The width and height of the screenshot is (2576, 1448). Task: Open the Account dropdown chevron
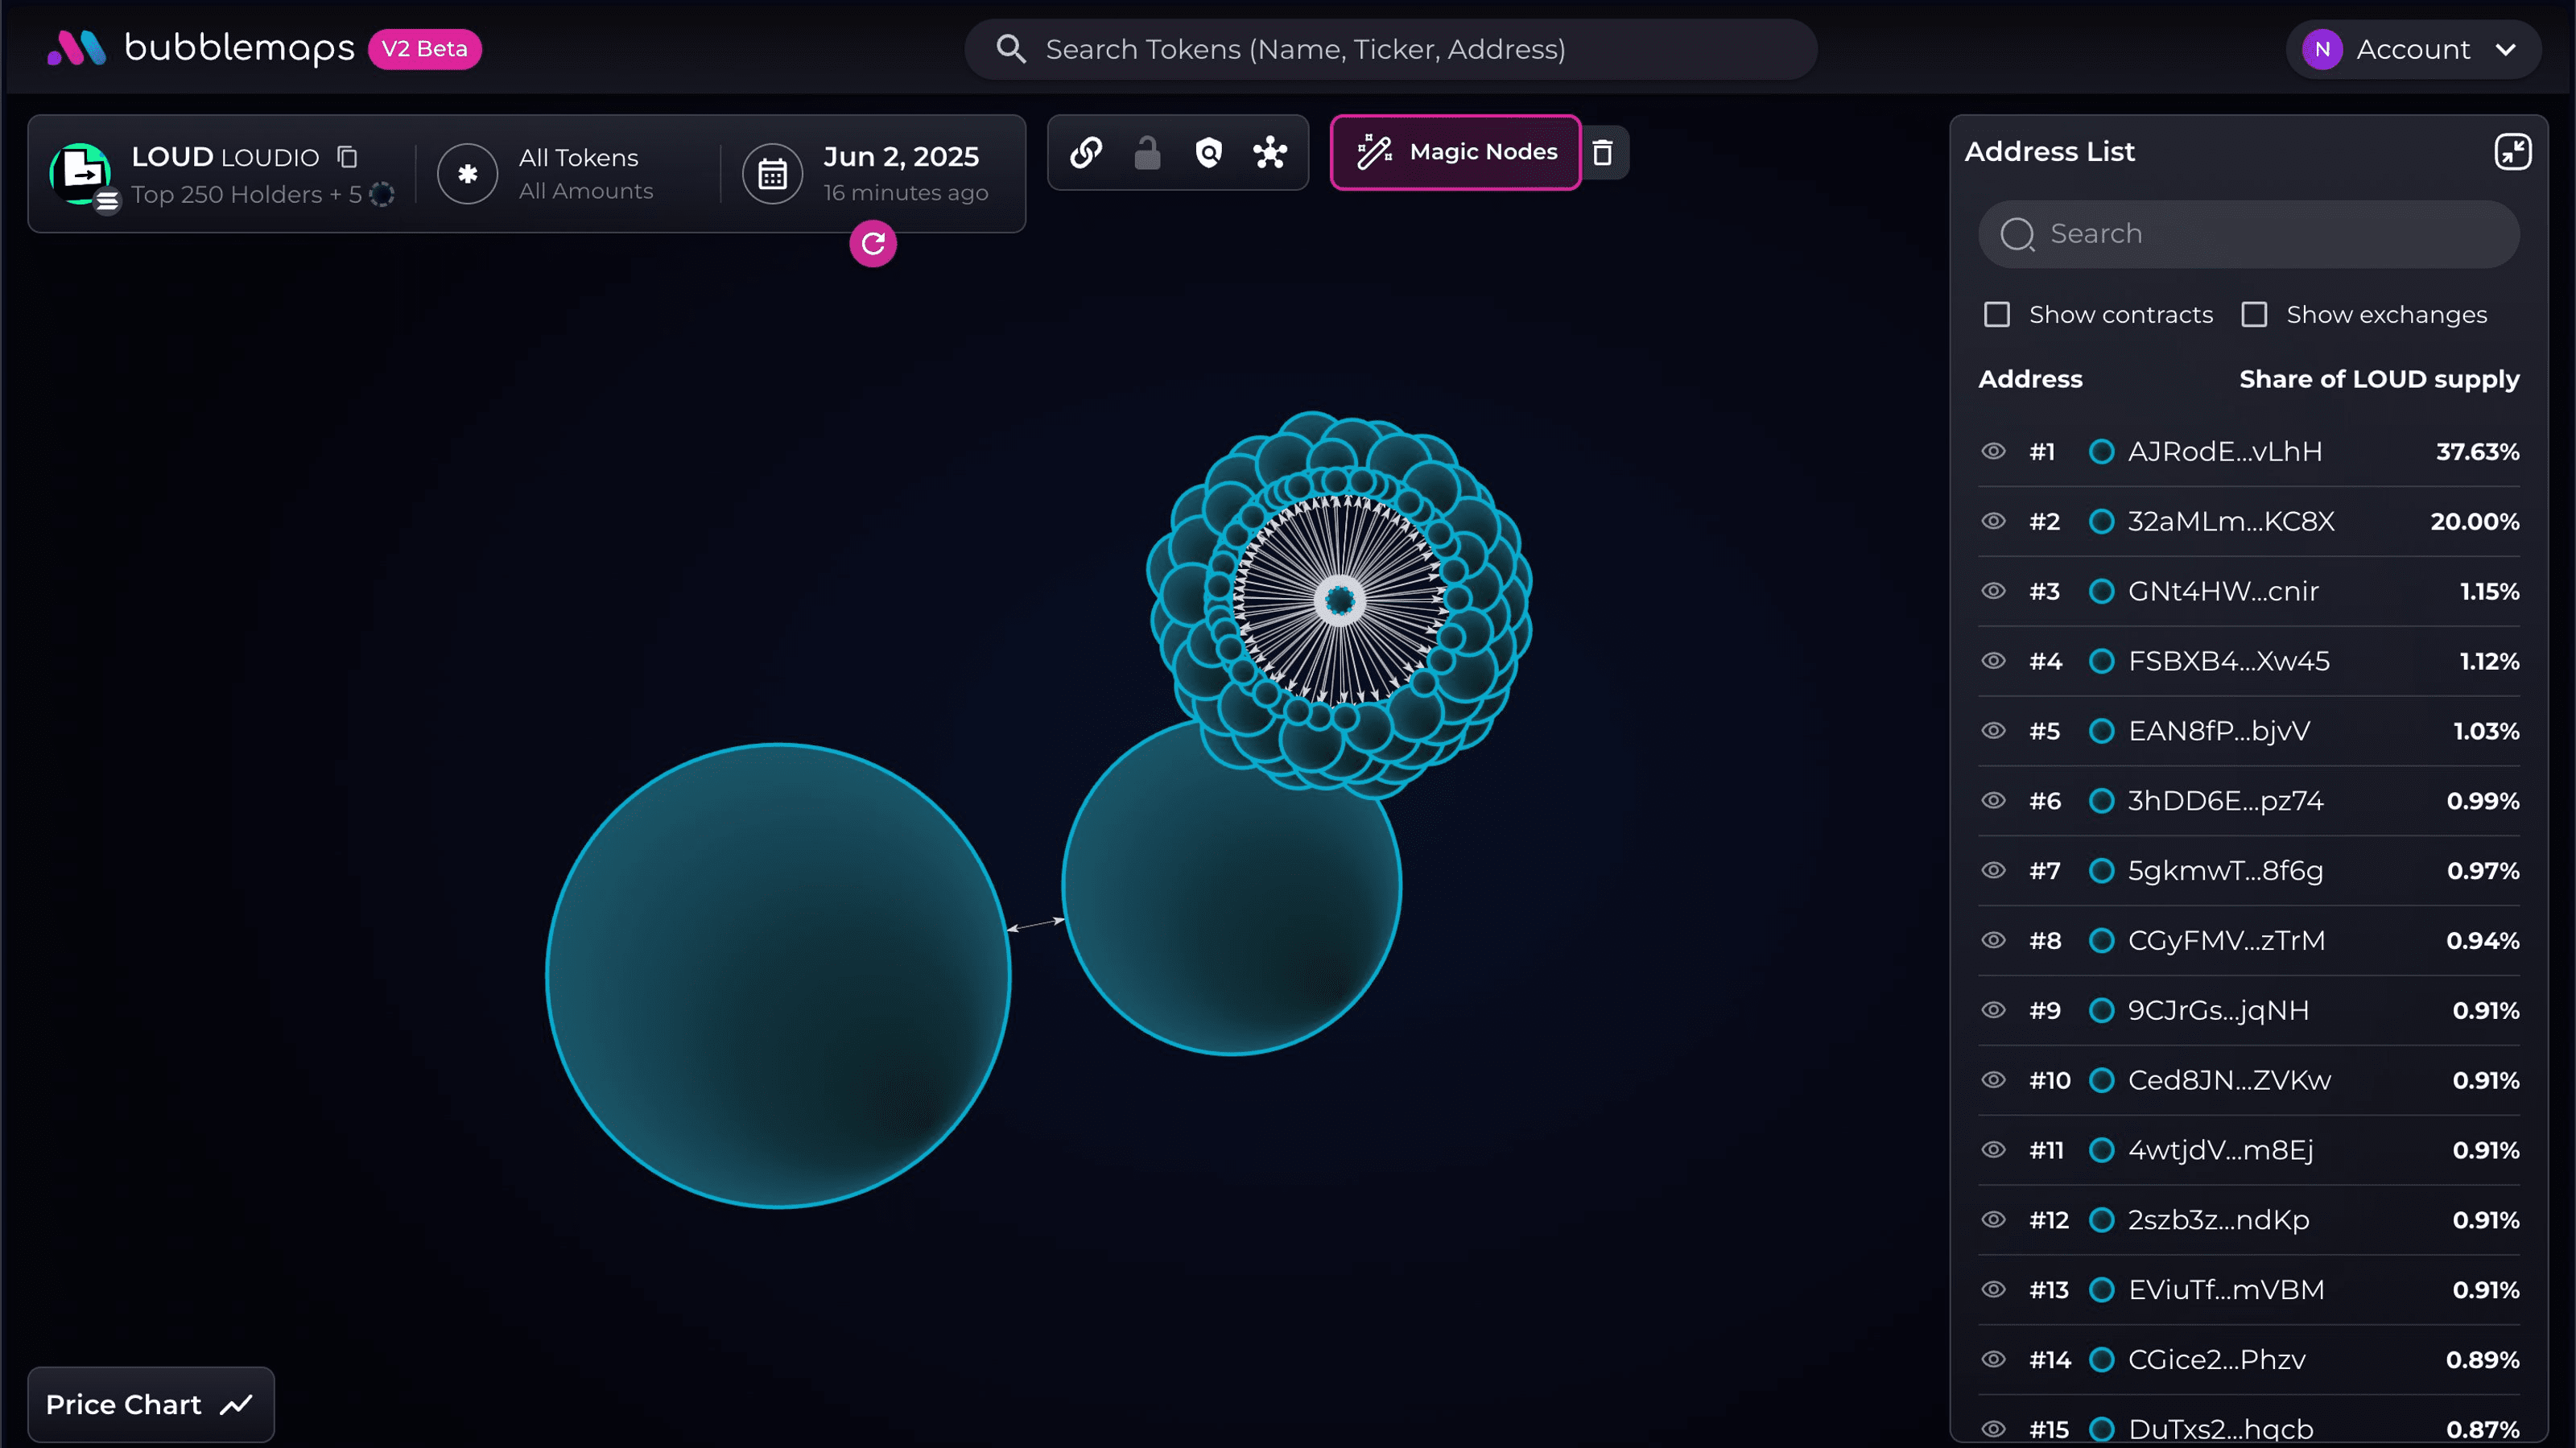[x=2505, y=49]
